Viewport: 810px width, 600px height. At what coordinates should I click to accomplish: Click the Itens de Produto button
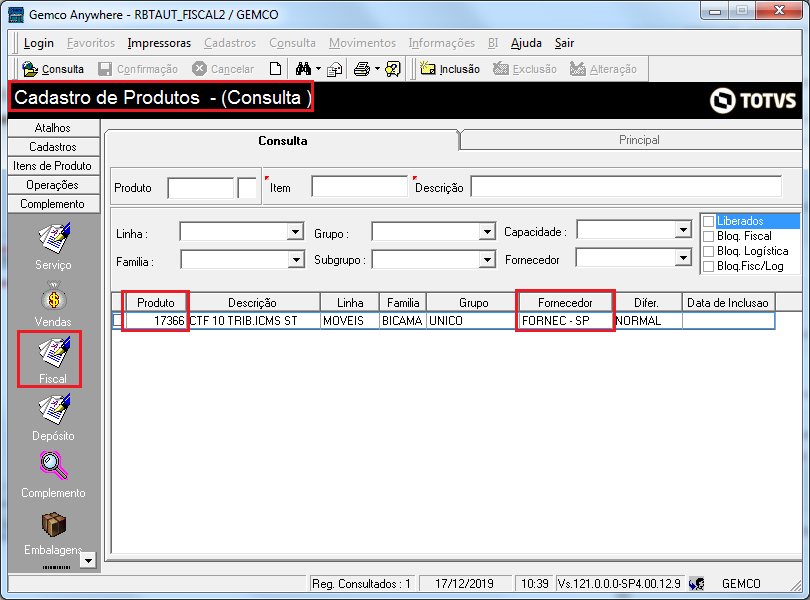coord(53,166)
